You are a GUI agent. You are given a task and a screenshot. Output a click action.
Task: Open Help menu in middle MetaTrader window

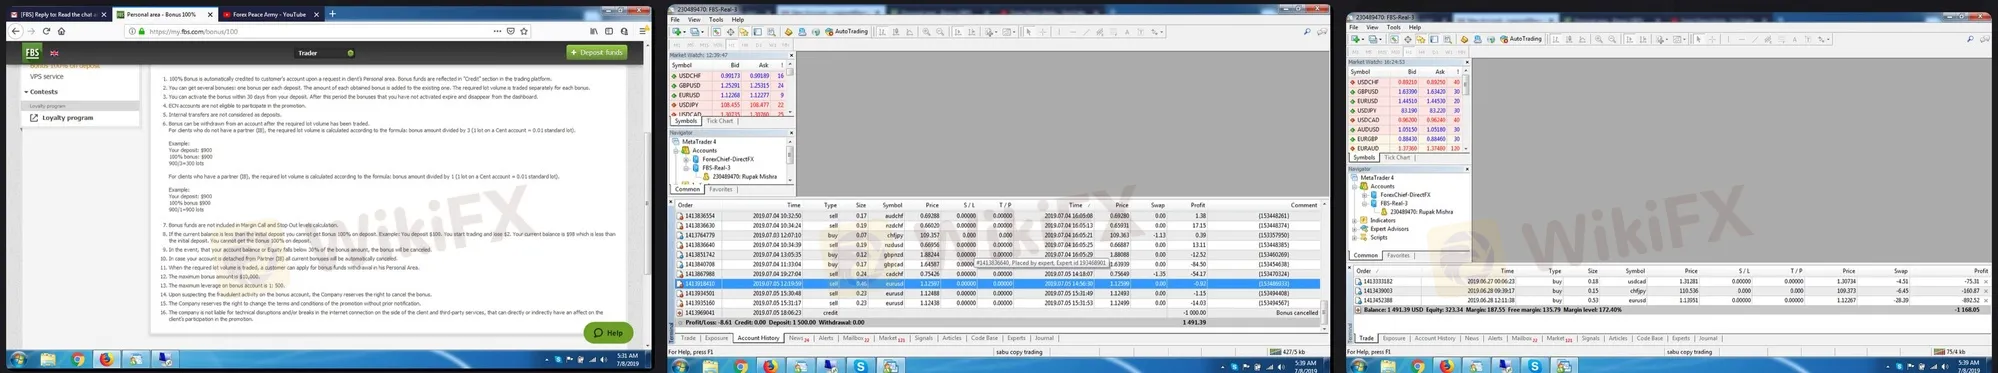tap(738, 19)
